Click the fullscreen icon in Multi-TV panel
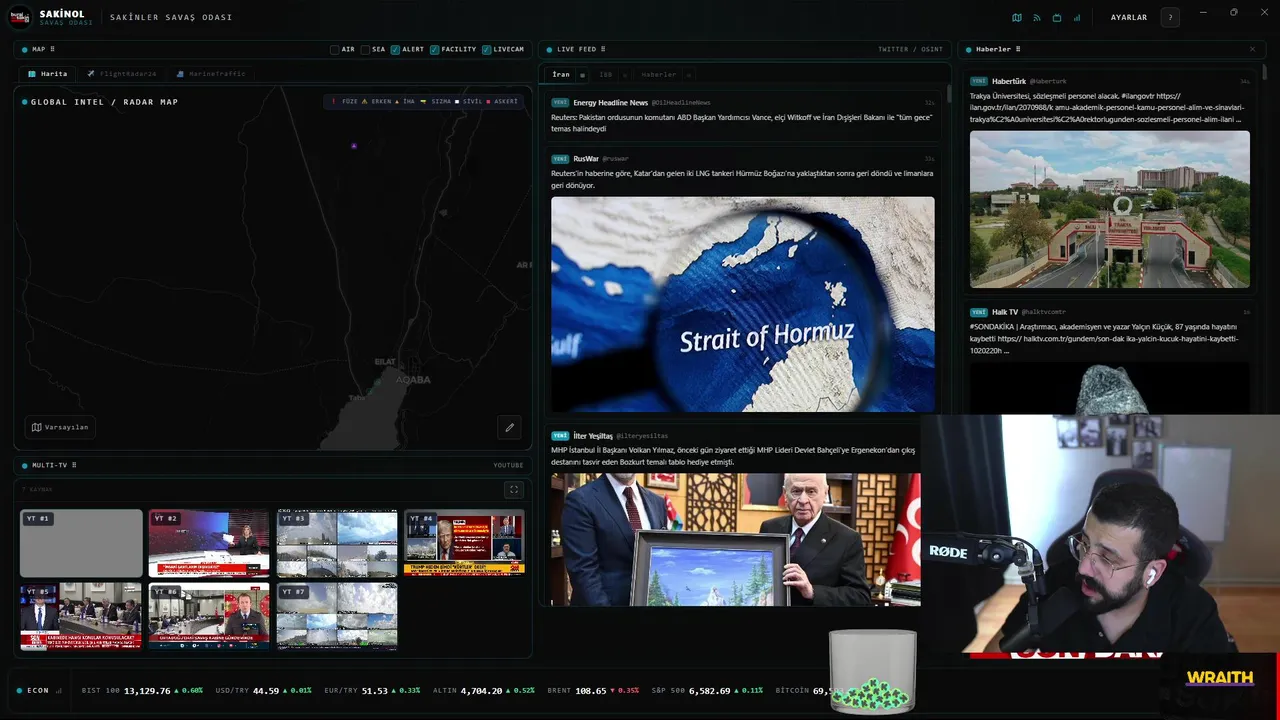The height and width of the screenshot is (720, 1280). click(514, 489)
